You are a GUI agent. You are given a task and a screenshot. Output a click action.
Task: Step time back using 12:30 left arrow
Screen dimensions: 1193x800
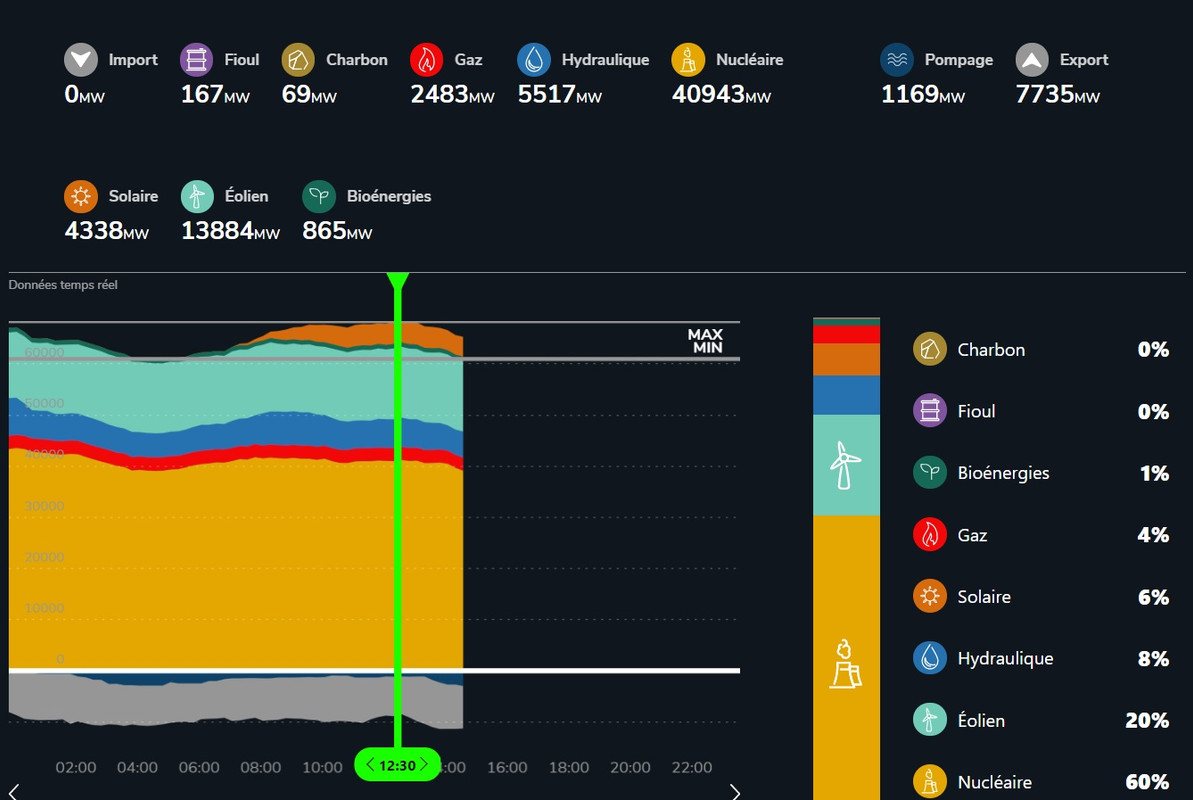[x=370, y=764]
